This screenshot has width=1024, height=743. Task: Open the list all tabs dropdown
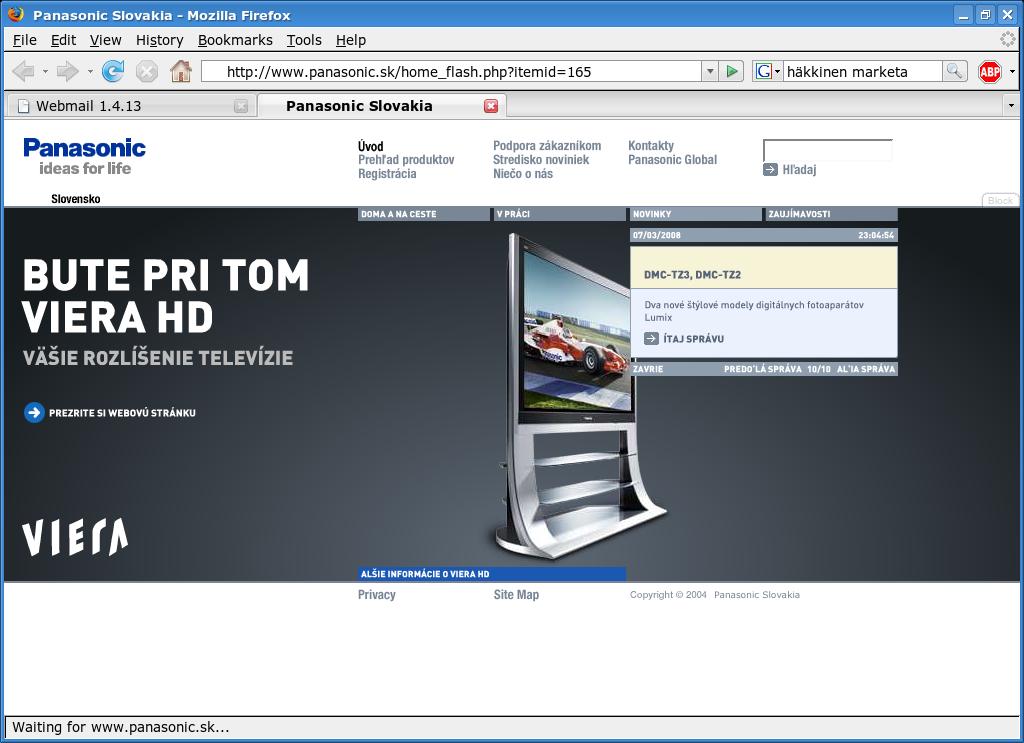[1010, 106]
